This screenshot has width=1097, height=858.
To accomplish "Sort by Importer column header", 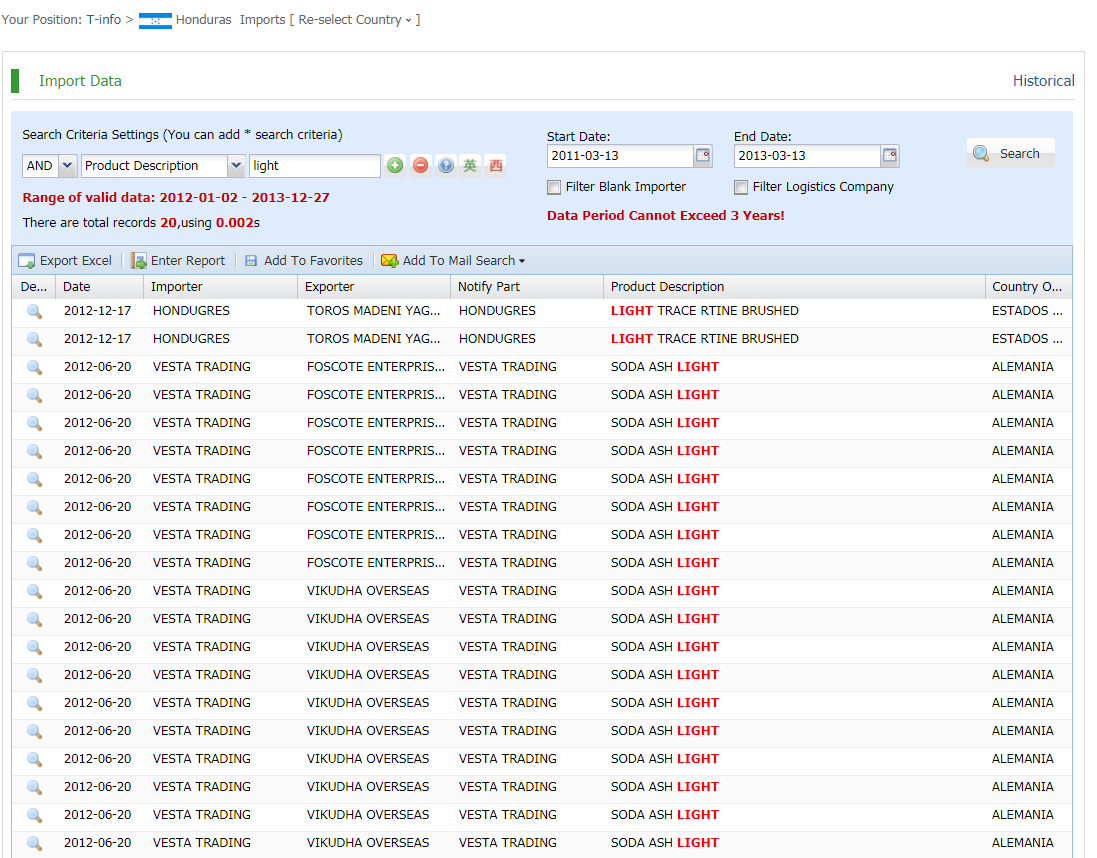I will pyautogui.click(x=221, y=287).
